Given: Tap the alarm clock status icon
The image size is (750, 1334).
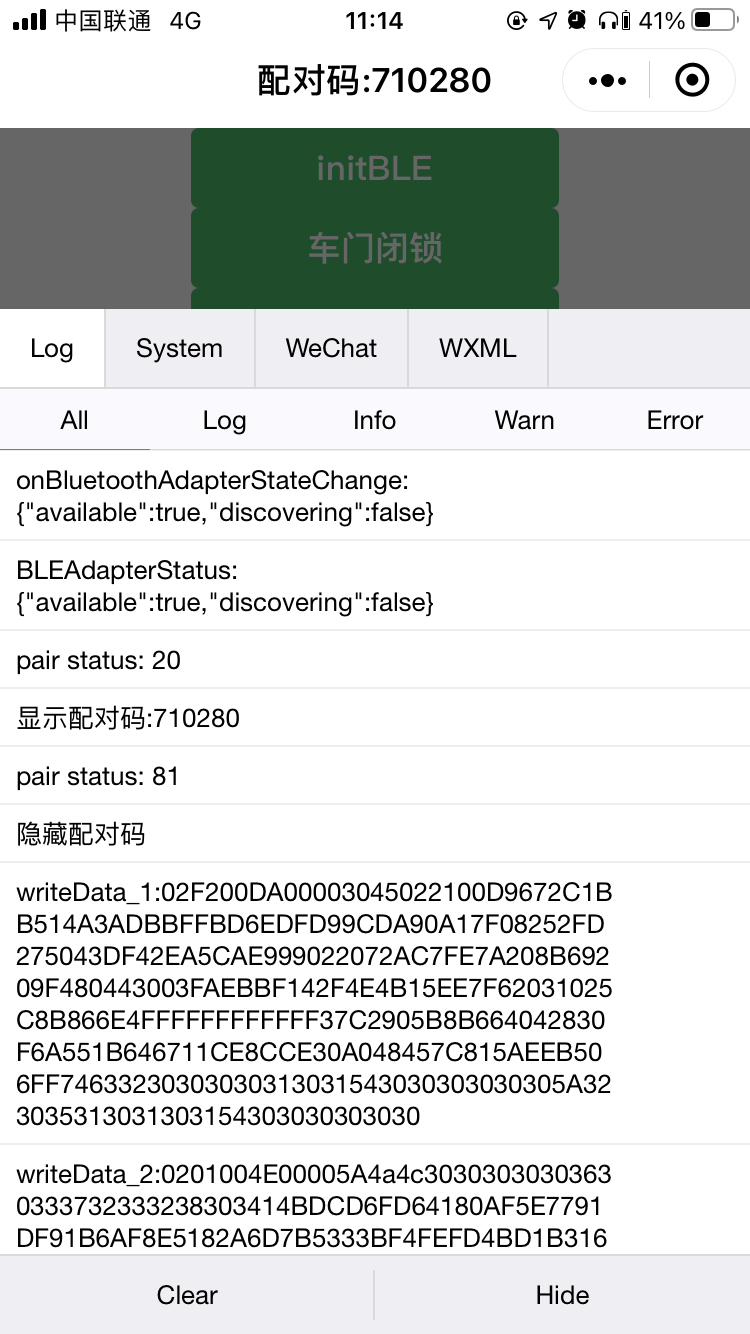Looking at the screenshot, I should pyautogui.click(x=576, y=20).
